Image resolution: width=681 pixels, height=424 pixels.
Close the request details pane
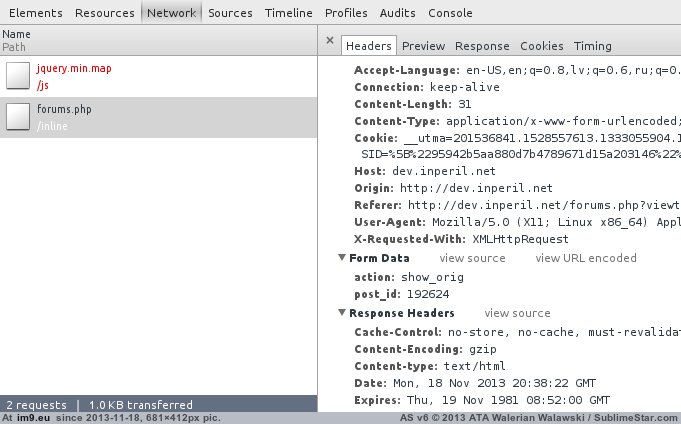(x=330, y=40)
